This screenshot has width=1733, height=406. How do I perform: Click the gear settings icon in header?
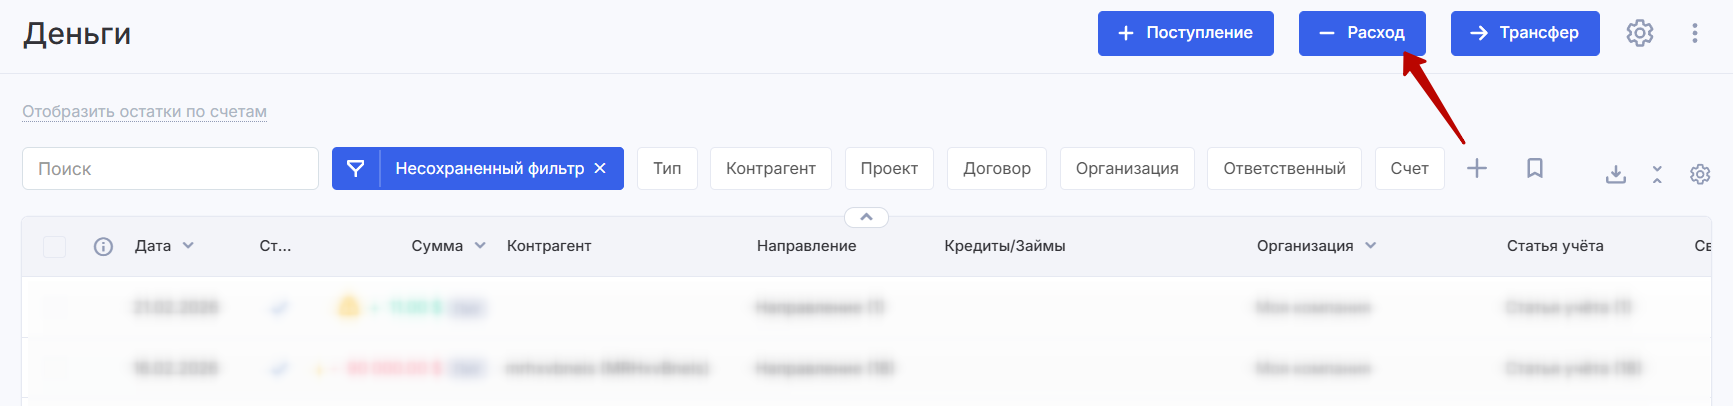click(x=1640, y=33)
